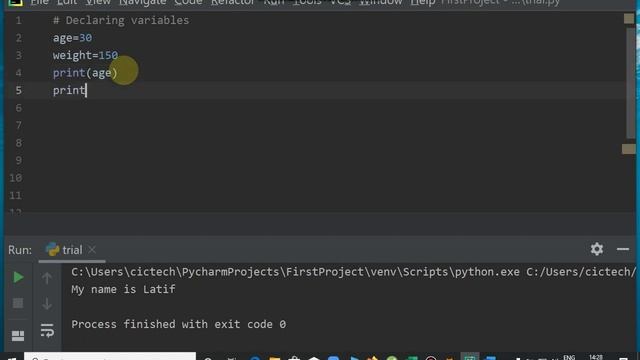
Task: Click the Stop process square icon
Action: coord(18,303)
